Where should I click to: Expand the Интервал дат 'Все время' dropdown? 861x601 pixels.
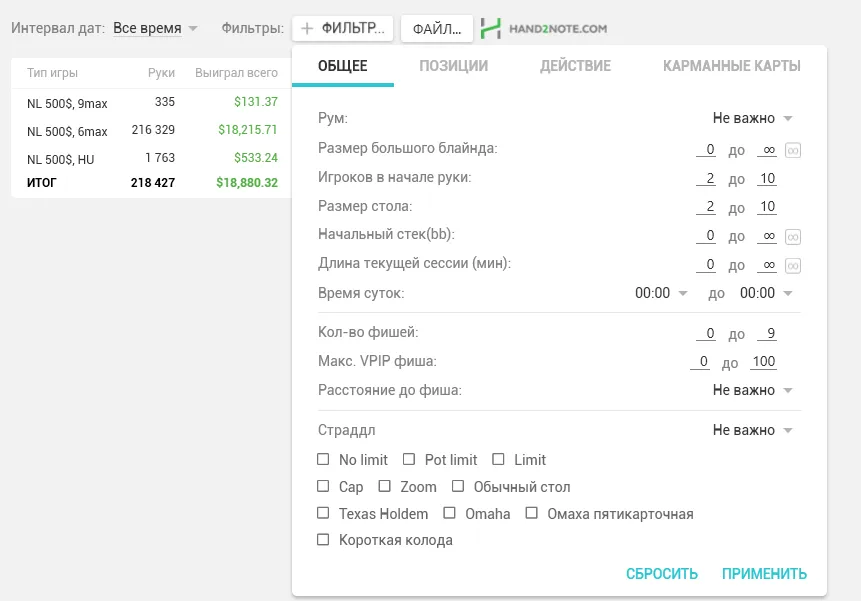[155, 28]
